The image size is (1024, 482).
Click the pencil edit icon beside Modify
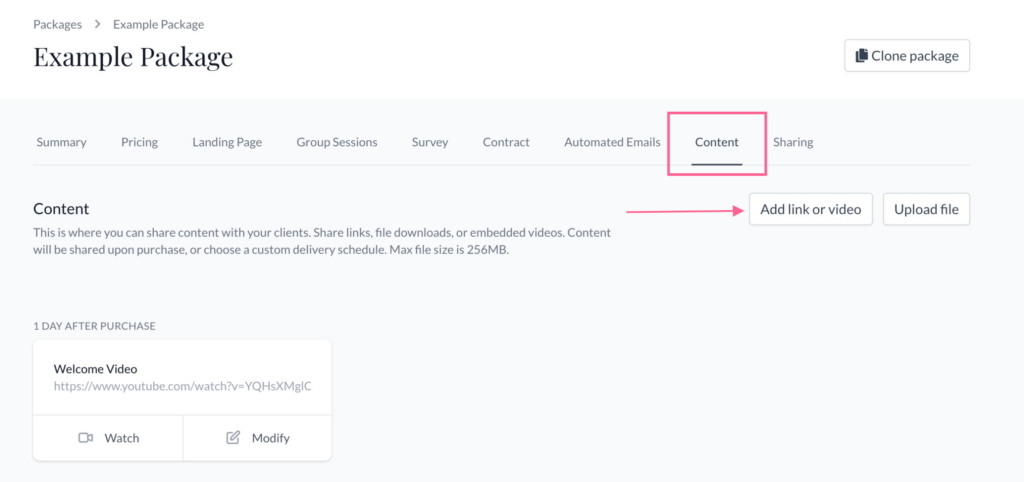pos(233,438)
